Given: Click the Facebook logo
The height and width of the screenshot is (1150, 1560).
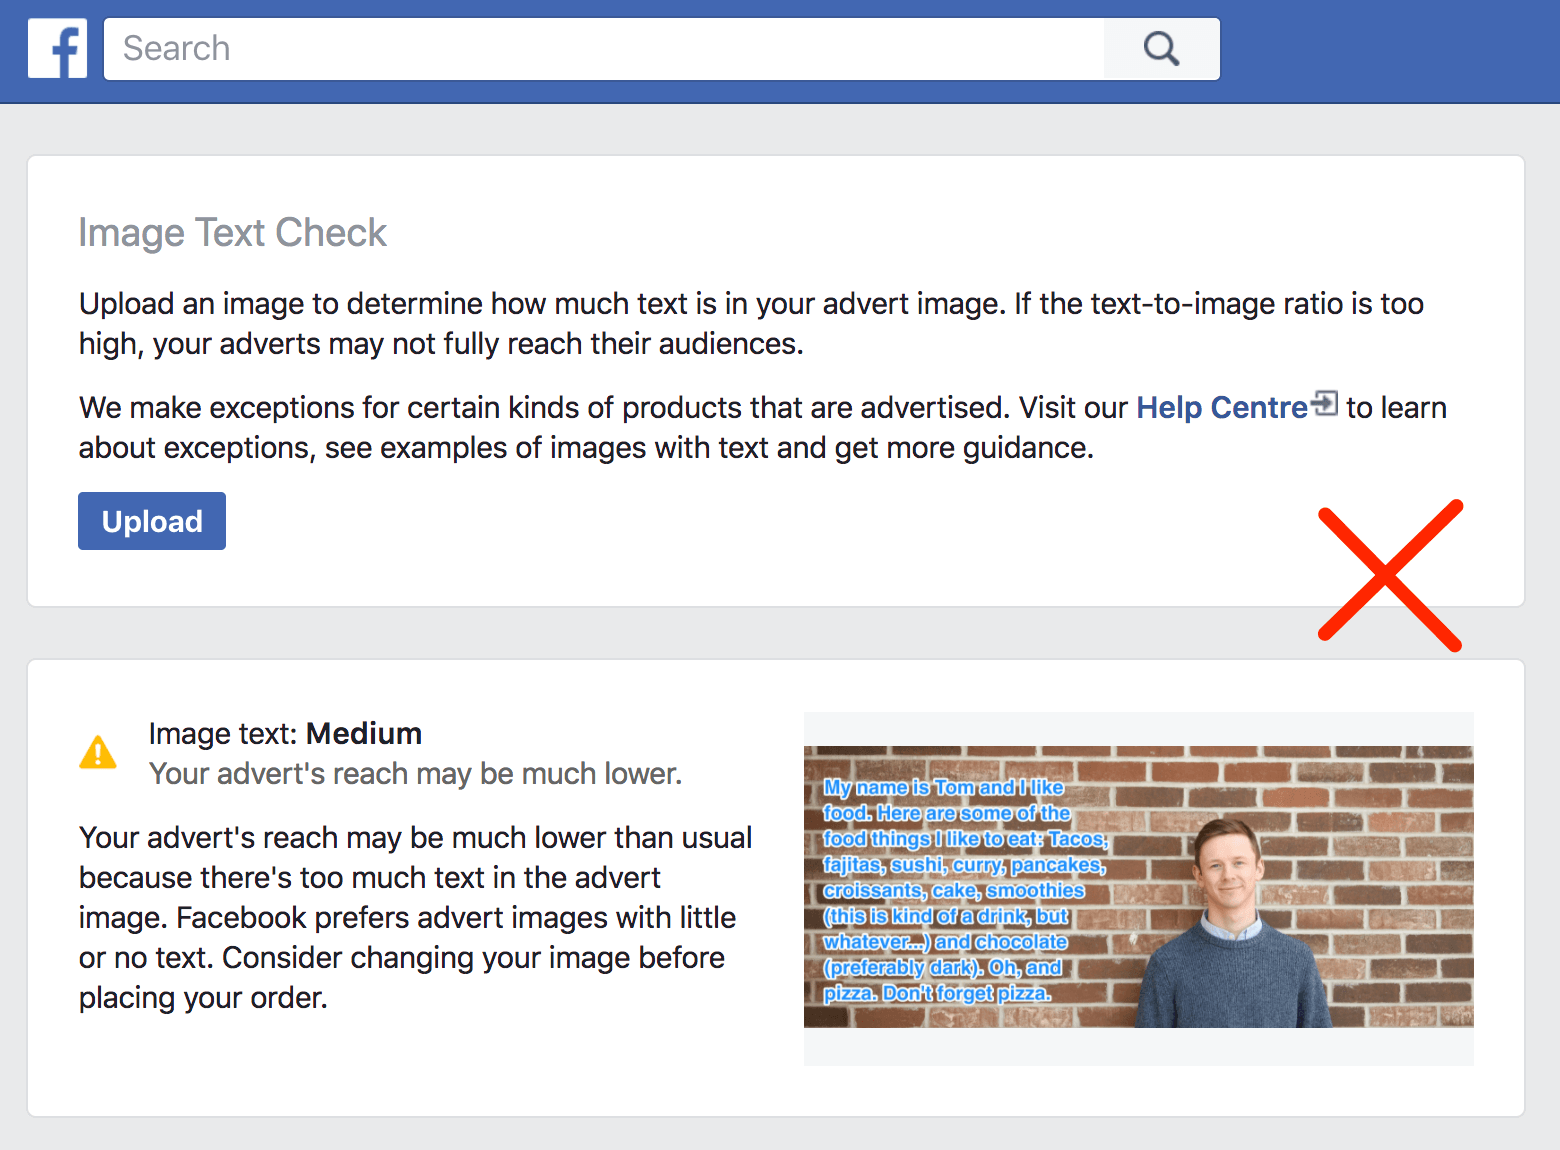Looking at the screenshot, I should coord(57,47).
